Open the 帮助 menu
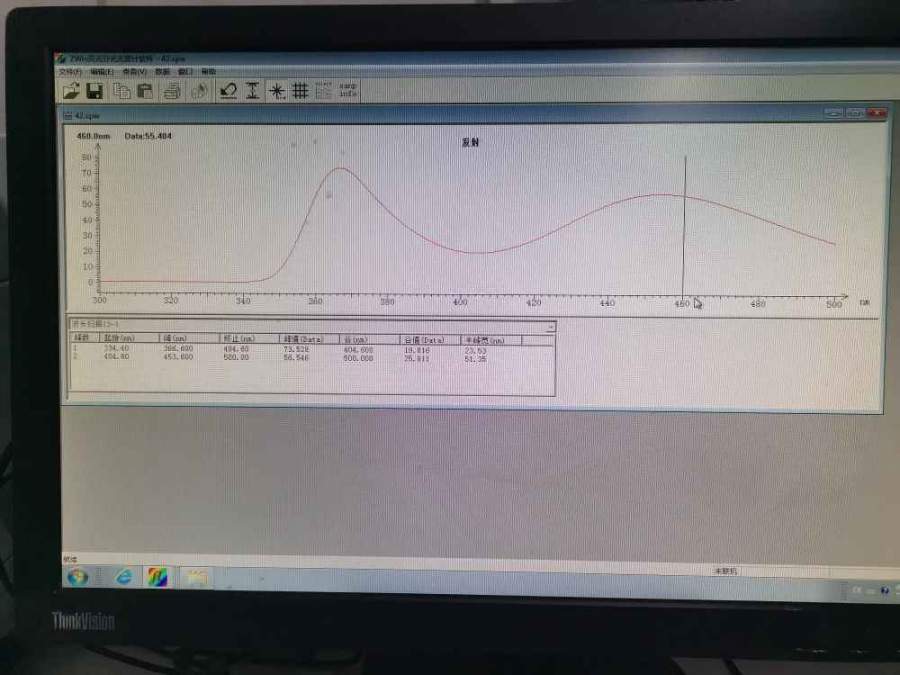The width and height of the screenshot is (900, 675). point(208,72)
